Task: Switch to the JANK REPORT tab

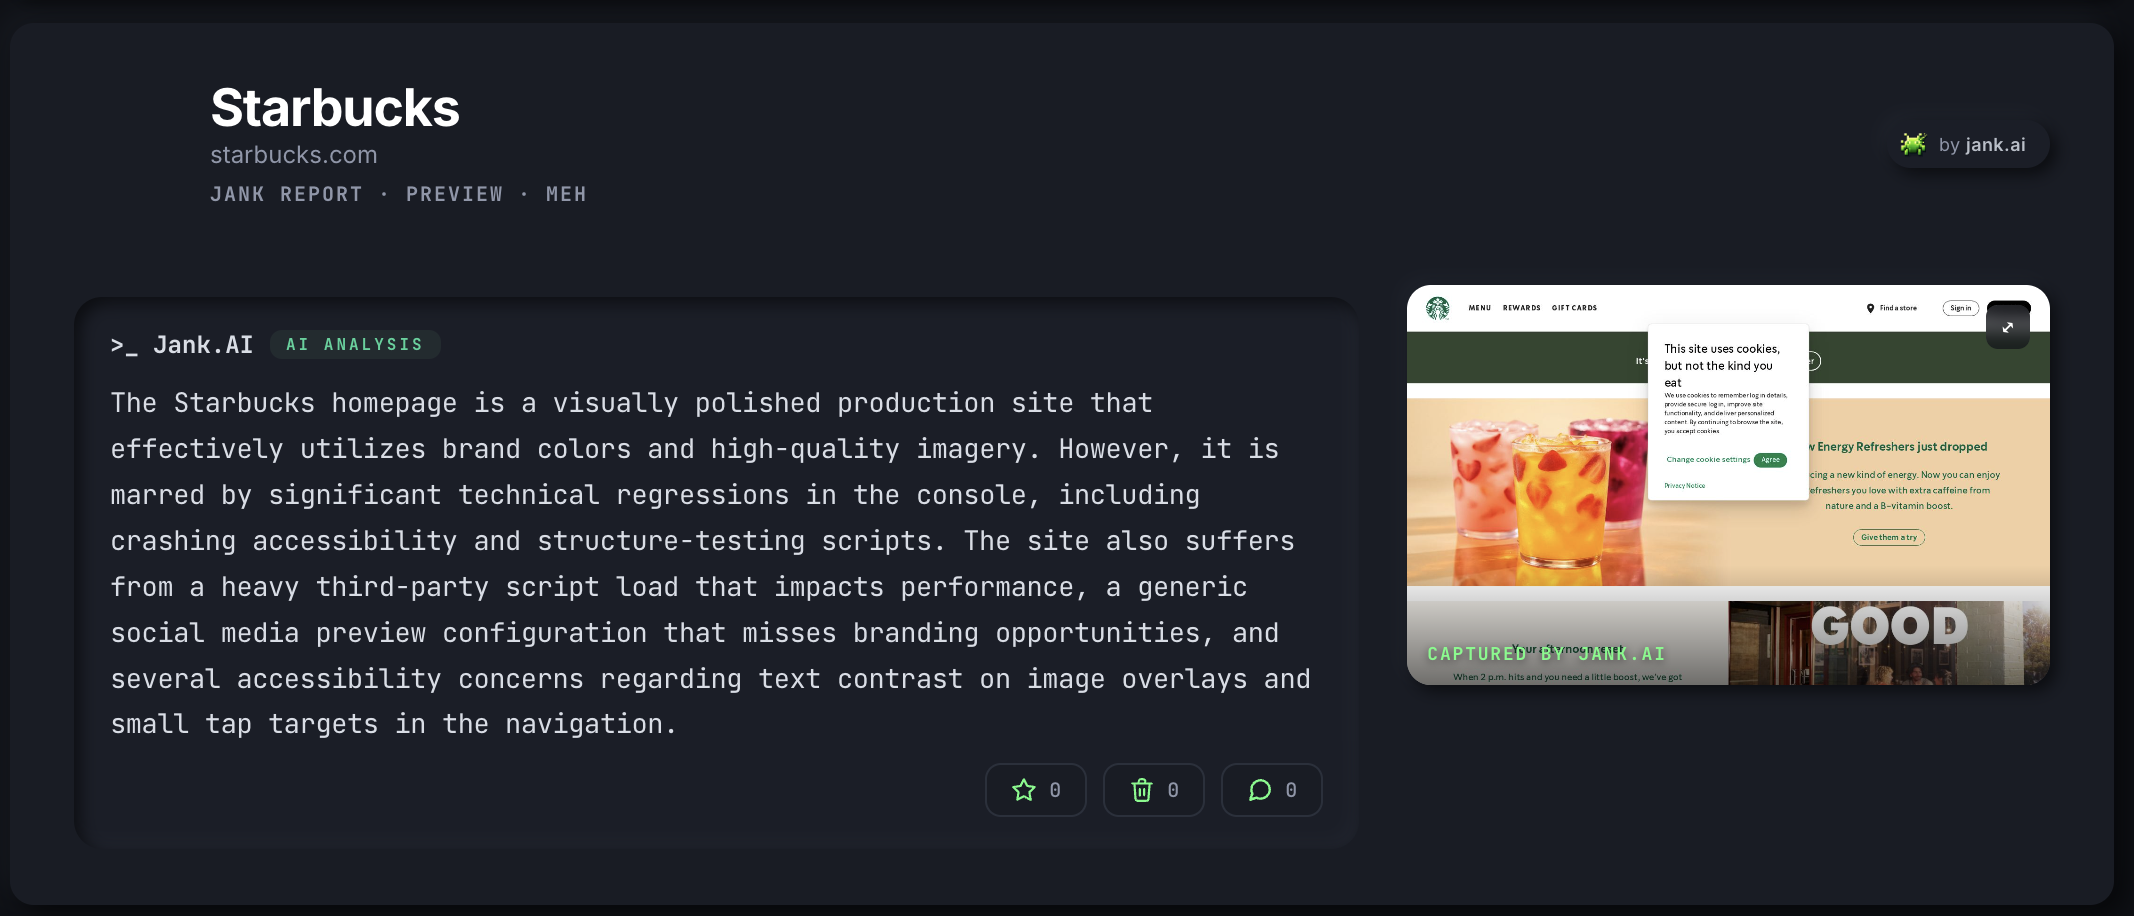Action: [286, 194]
